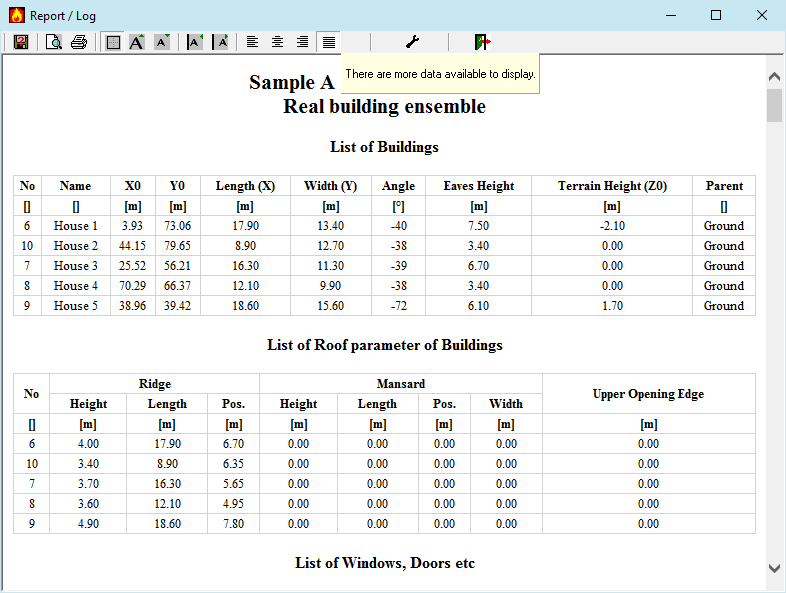
Task: Decrease left indent
Action: (194, 42)
